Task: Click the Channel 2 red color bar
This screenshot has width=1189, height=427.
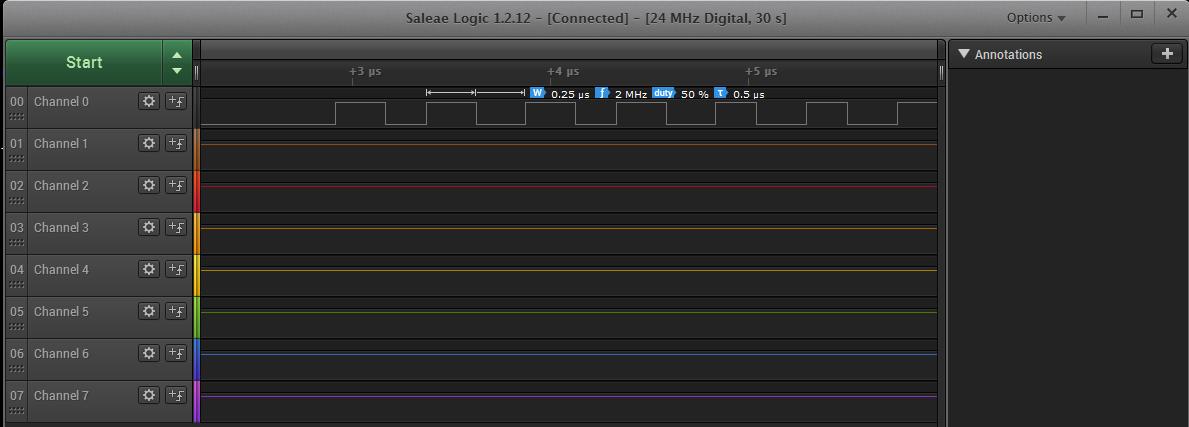Action: pyautogui.click(x=197, y=191)
